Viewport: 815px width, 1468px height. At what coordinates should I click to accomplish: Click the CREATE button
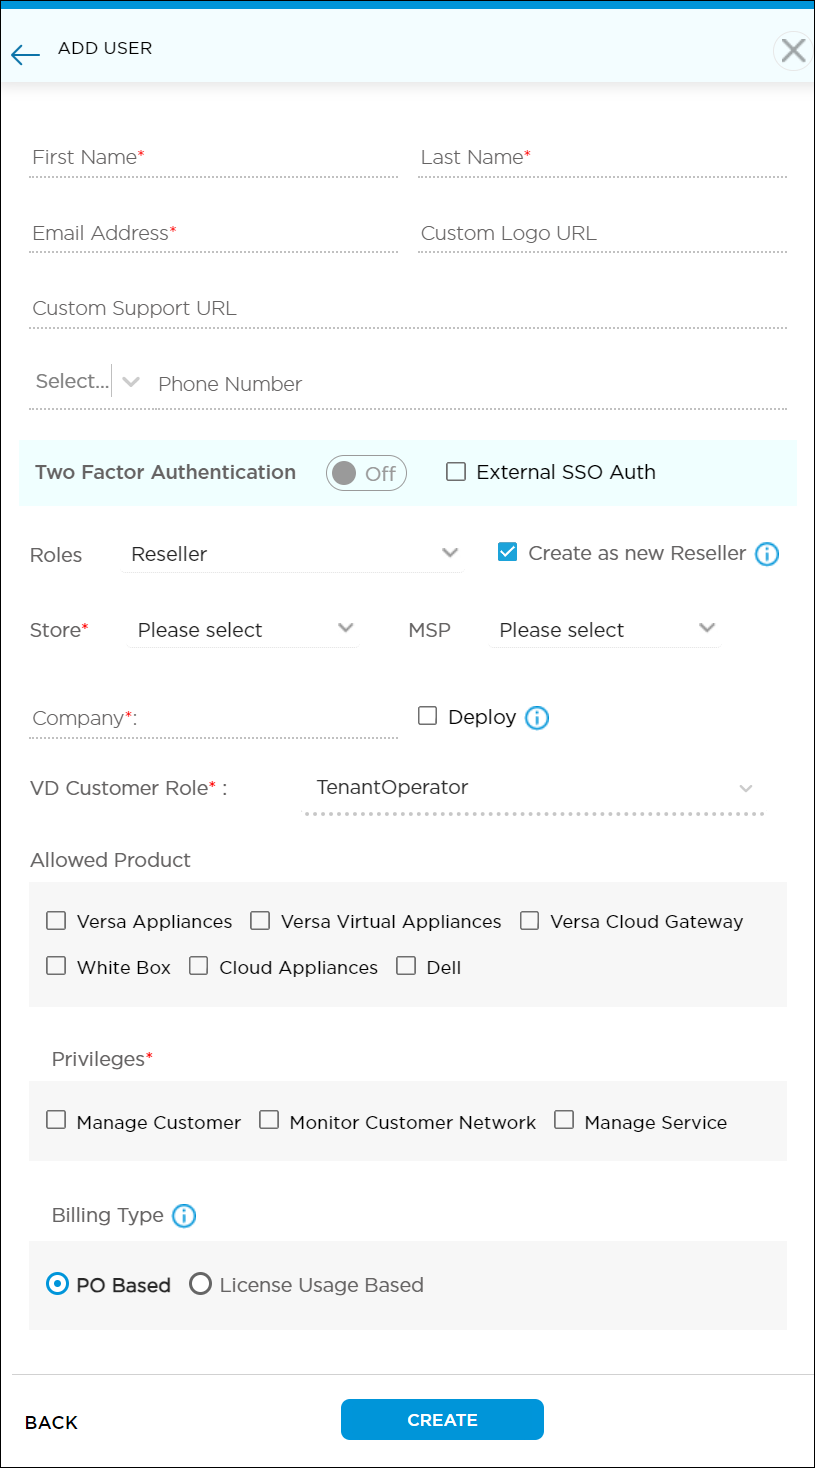click(x=442, y=1419)
